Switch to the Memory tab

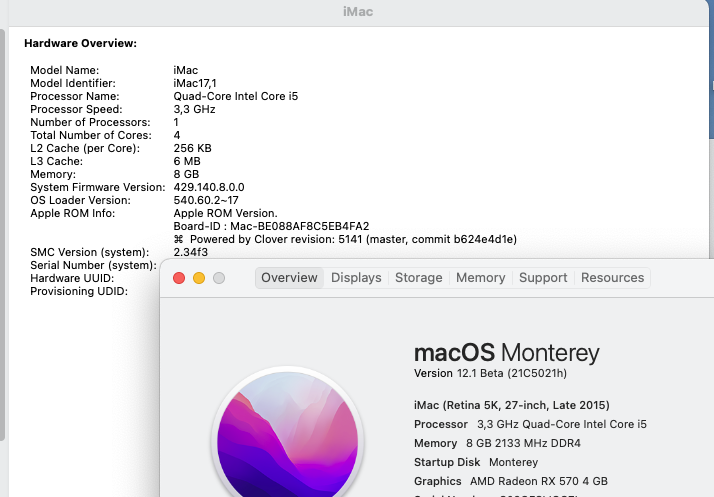pos(480,278)
